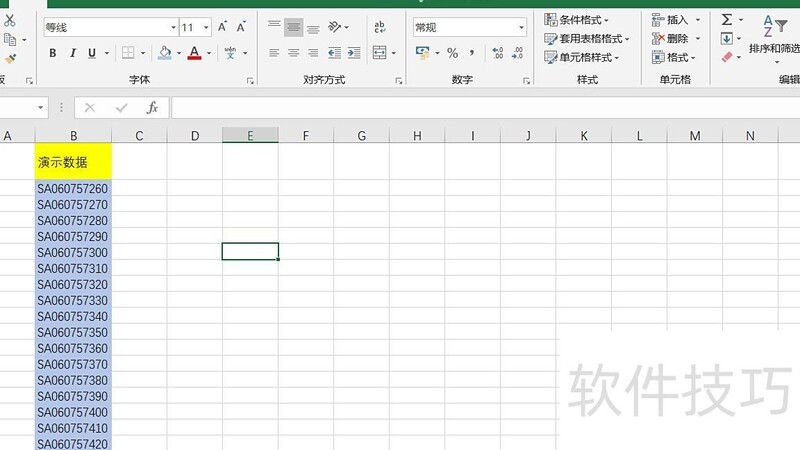Viewport: 800px width, 450px height.
Task: Click the AutoSum sigma icon
Action: tap(727, 20)
